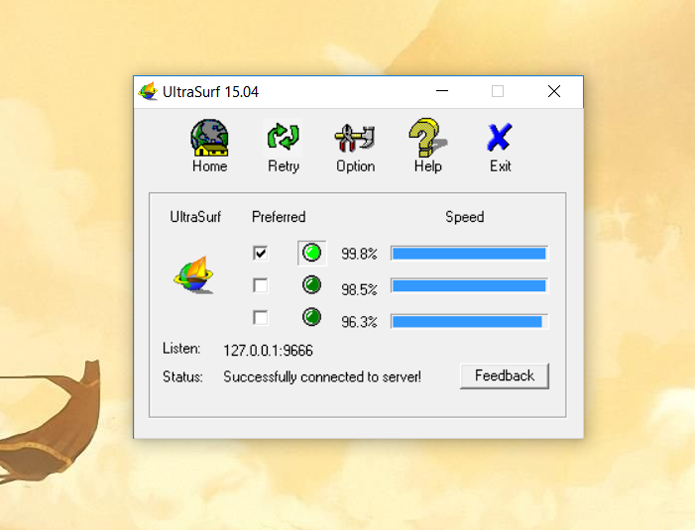Click the 98.5% speed value

[x=359, y=289]
